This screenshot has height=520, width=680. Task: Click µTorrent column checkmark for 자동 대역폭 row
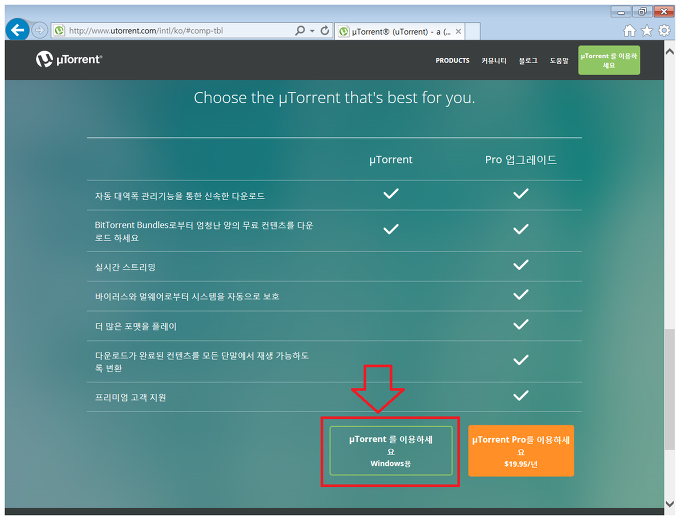[391, 194]
